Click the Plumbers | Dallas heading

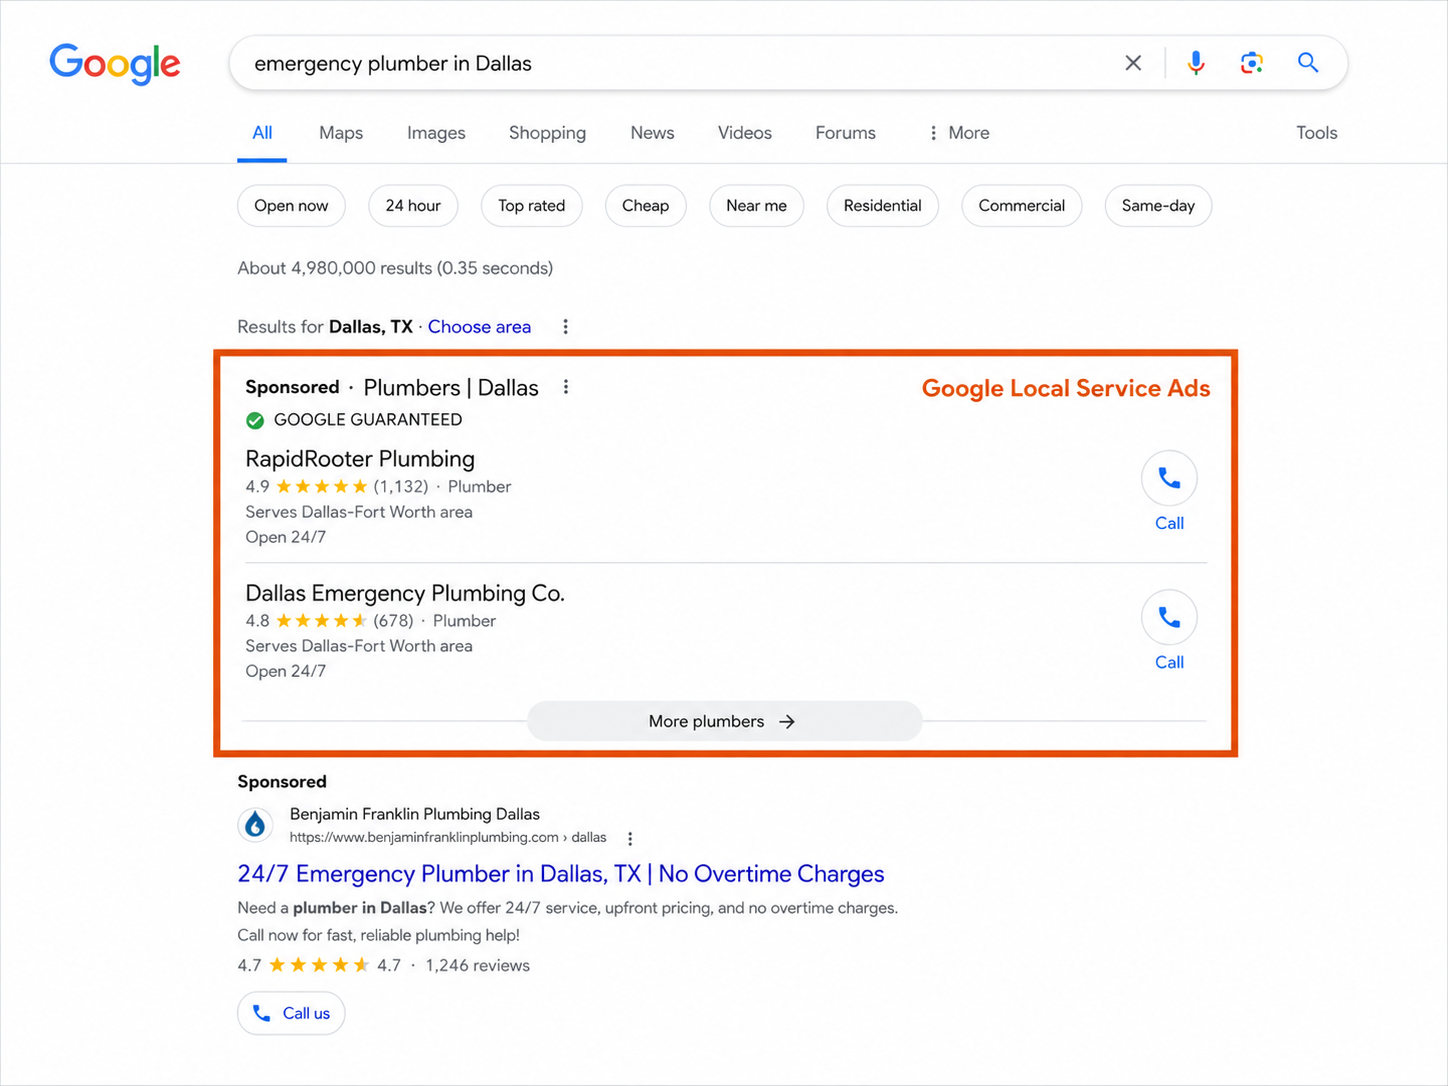[451, 388]
